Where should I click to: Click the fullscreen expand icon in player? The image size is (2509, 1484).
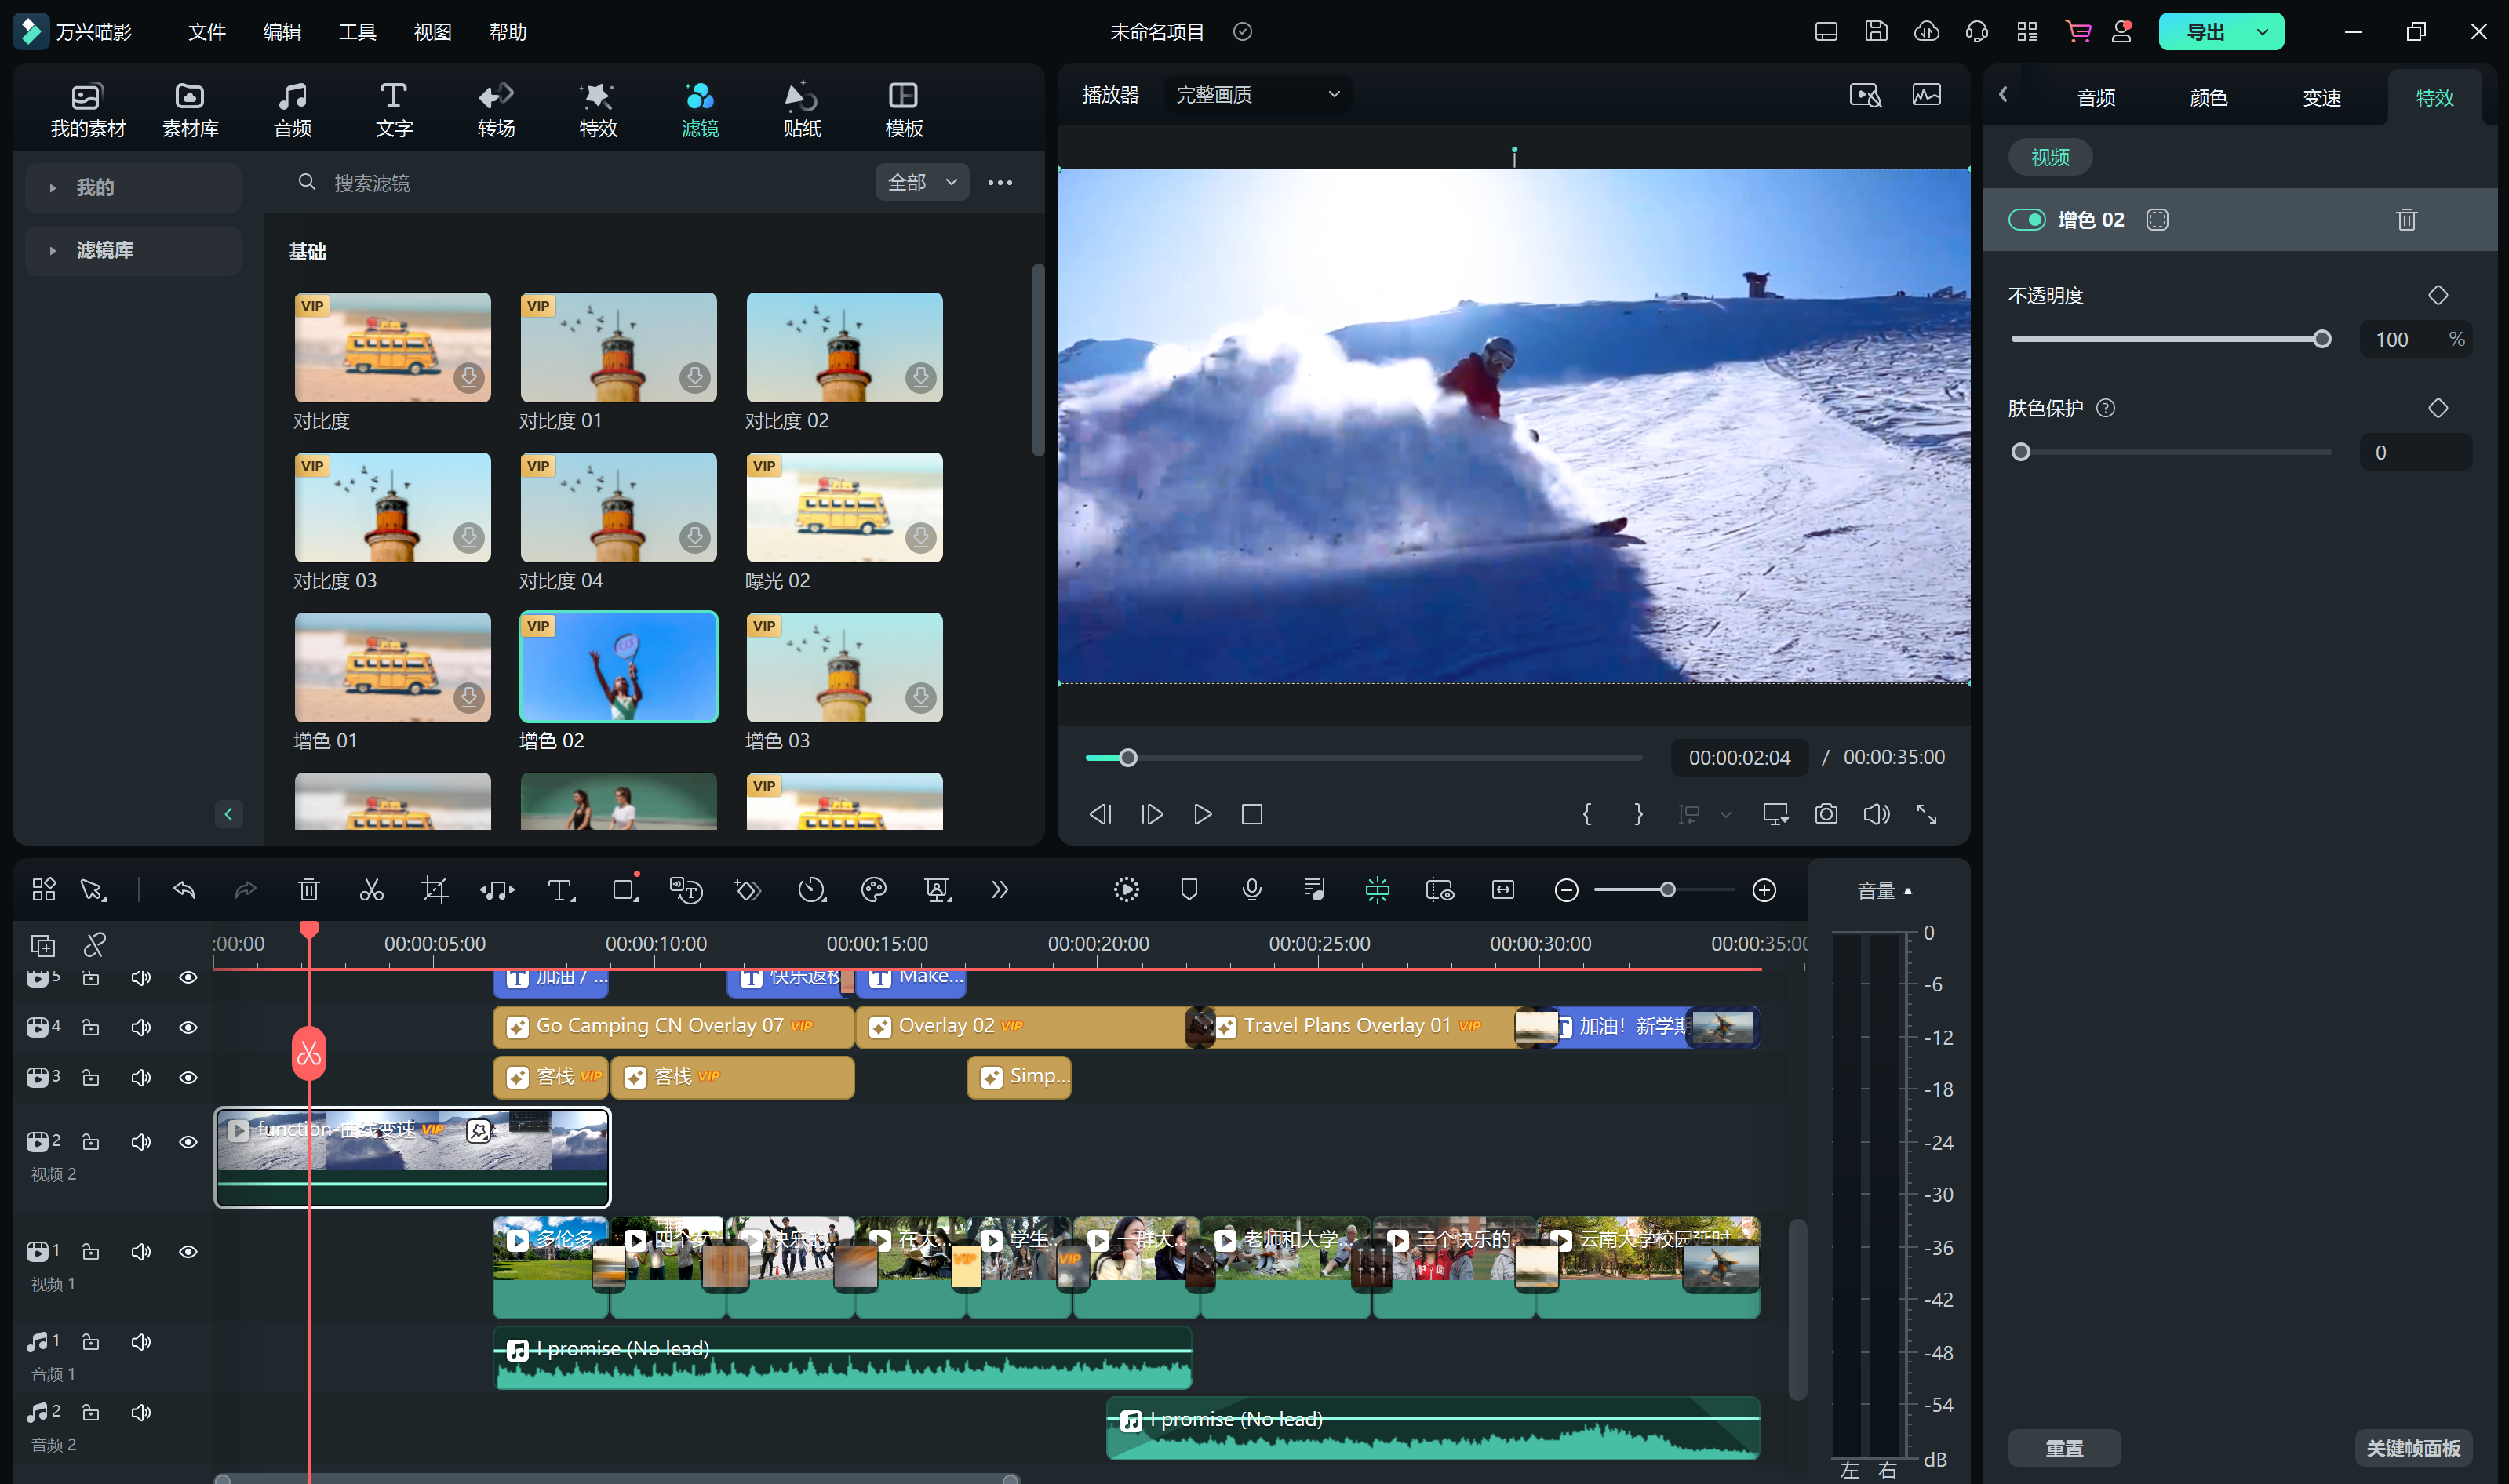tap(1927, 814)
